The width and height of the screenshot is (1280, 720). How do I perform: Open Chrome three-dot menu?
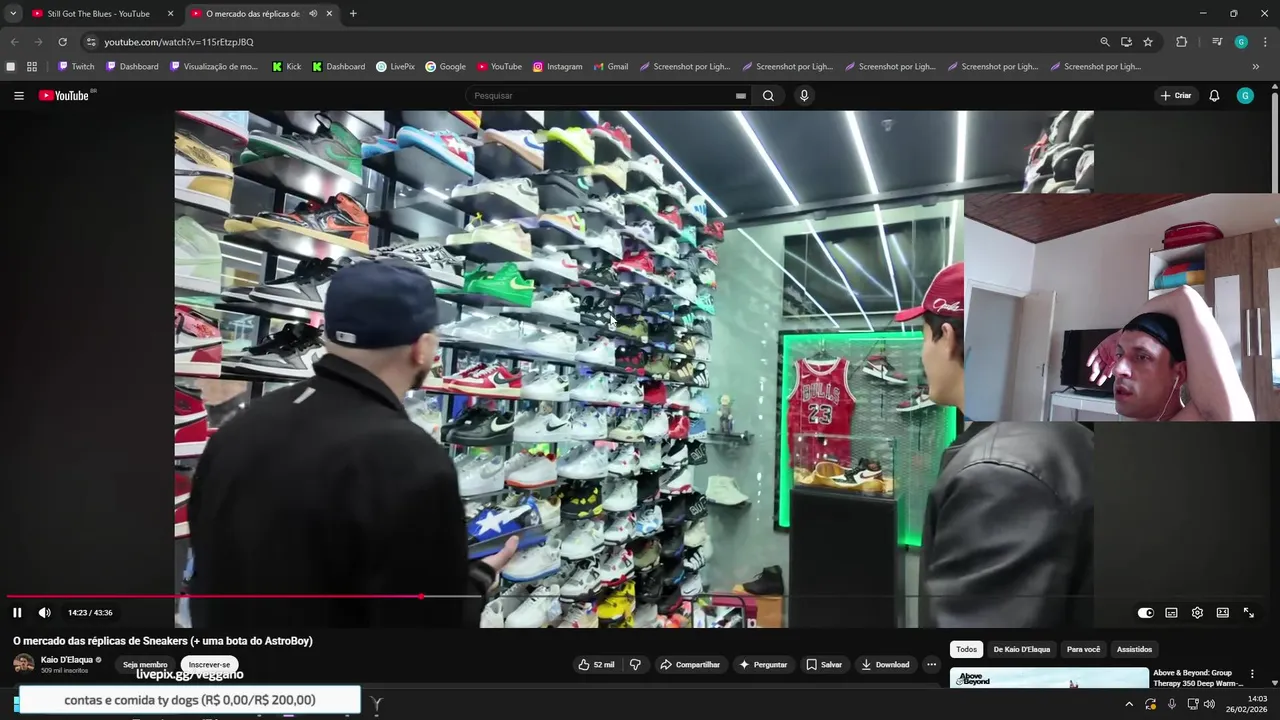pos(1265,42)
